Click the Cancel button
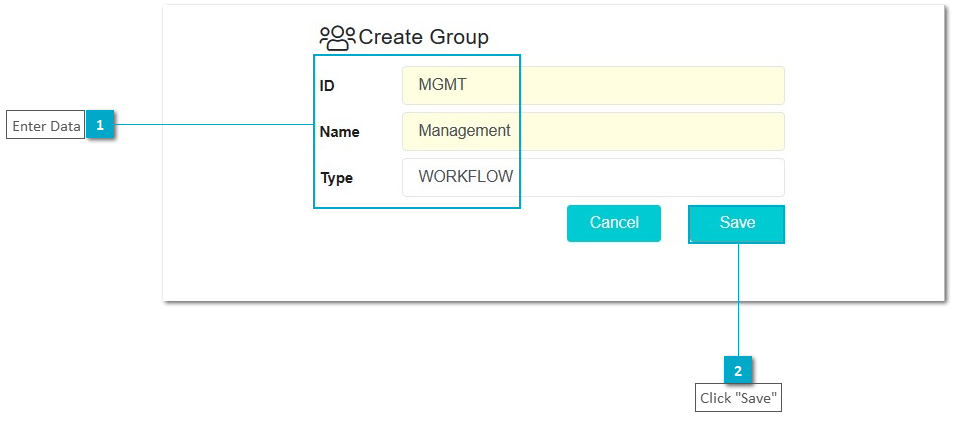 (613, 223)
